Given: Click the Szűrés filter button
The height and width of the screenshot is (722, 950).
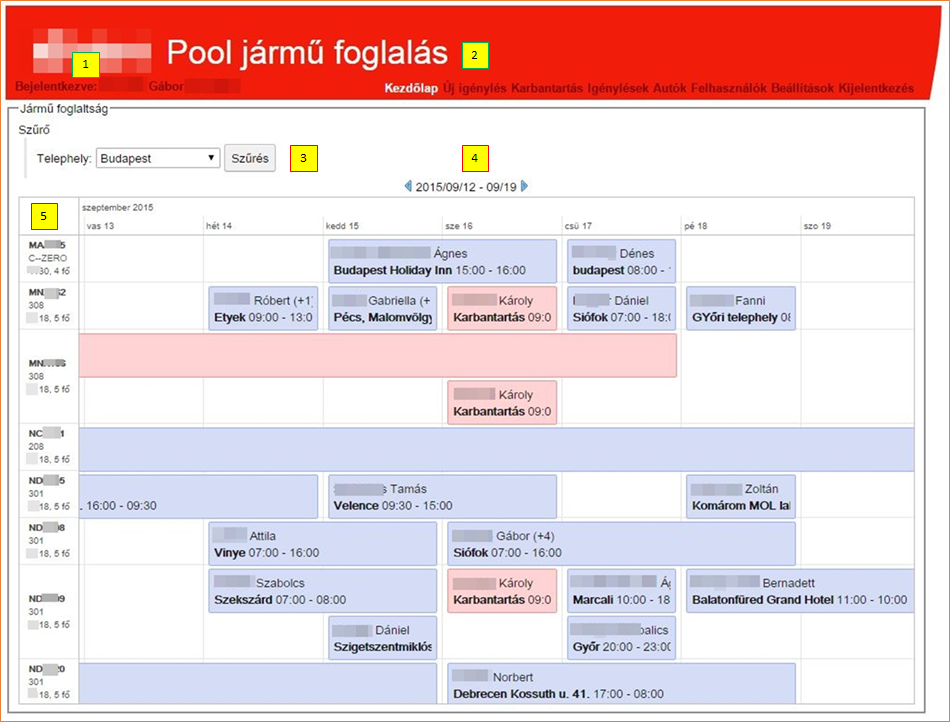Looking at the screenshot, I should coord(250,158).
